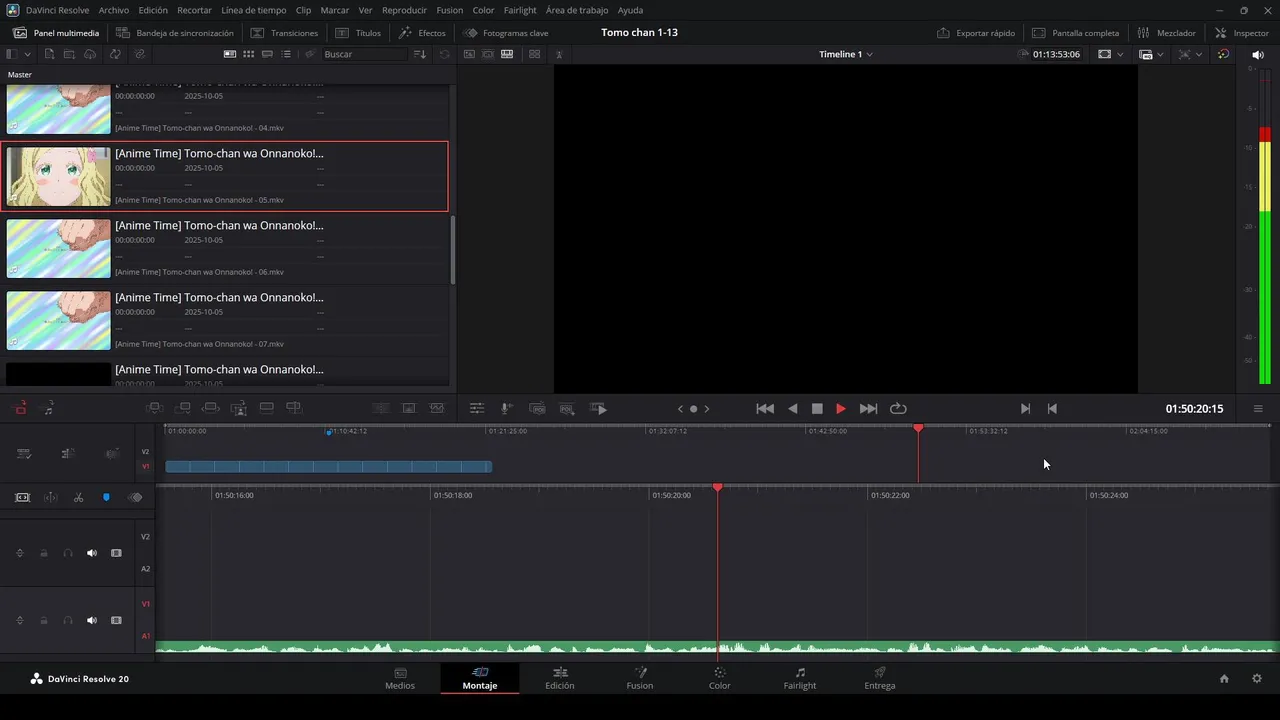Open the timeline tools sliders icon

[477, 408]
